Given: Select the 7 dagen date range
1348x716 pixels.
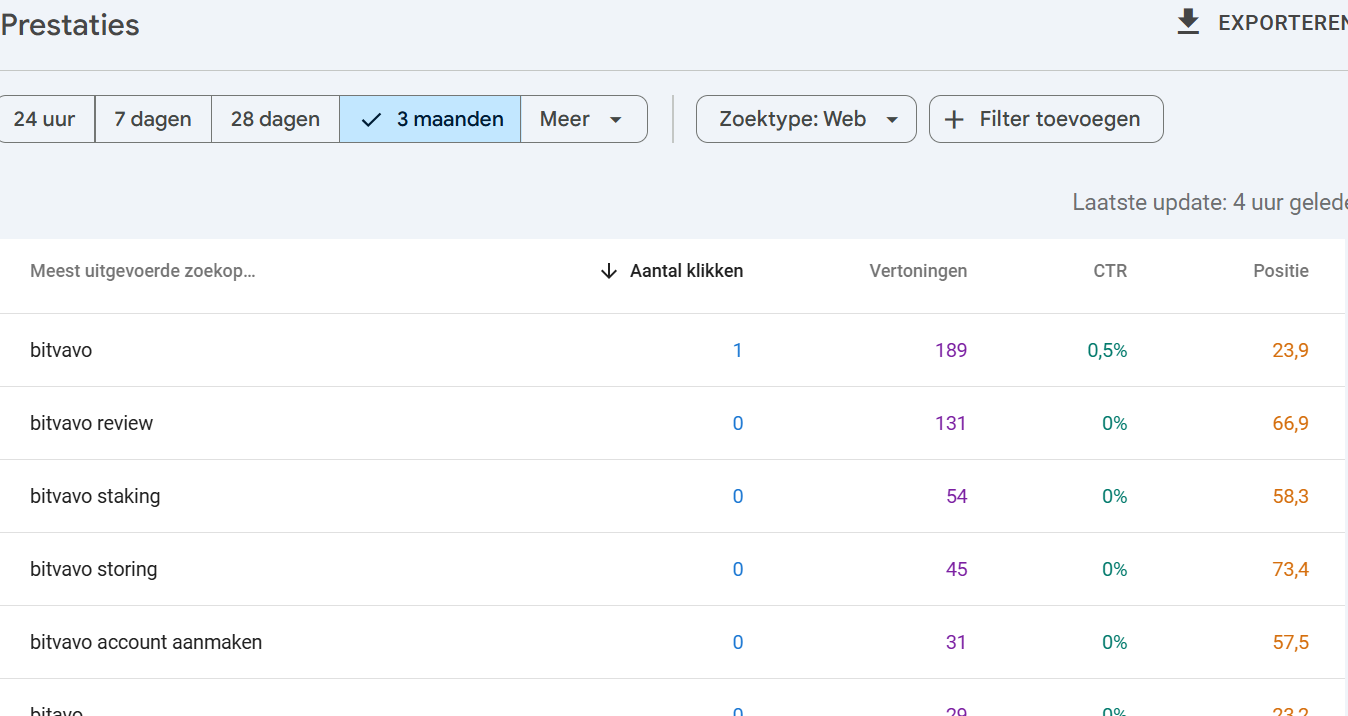Looking at the screenshot, I should (153, 119).
